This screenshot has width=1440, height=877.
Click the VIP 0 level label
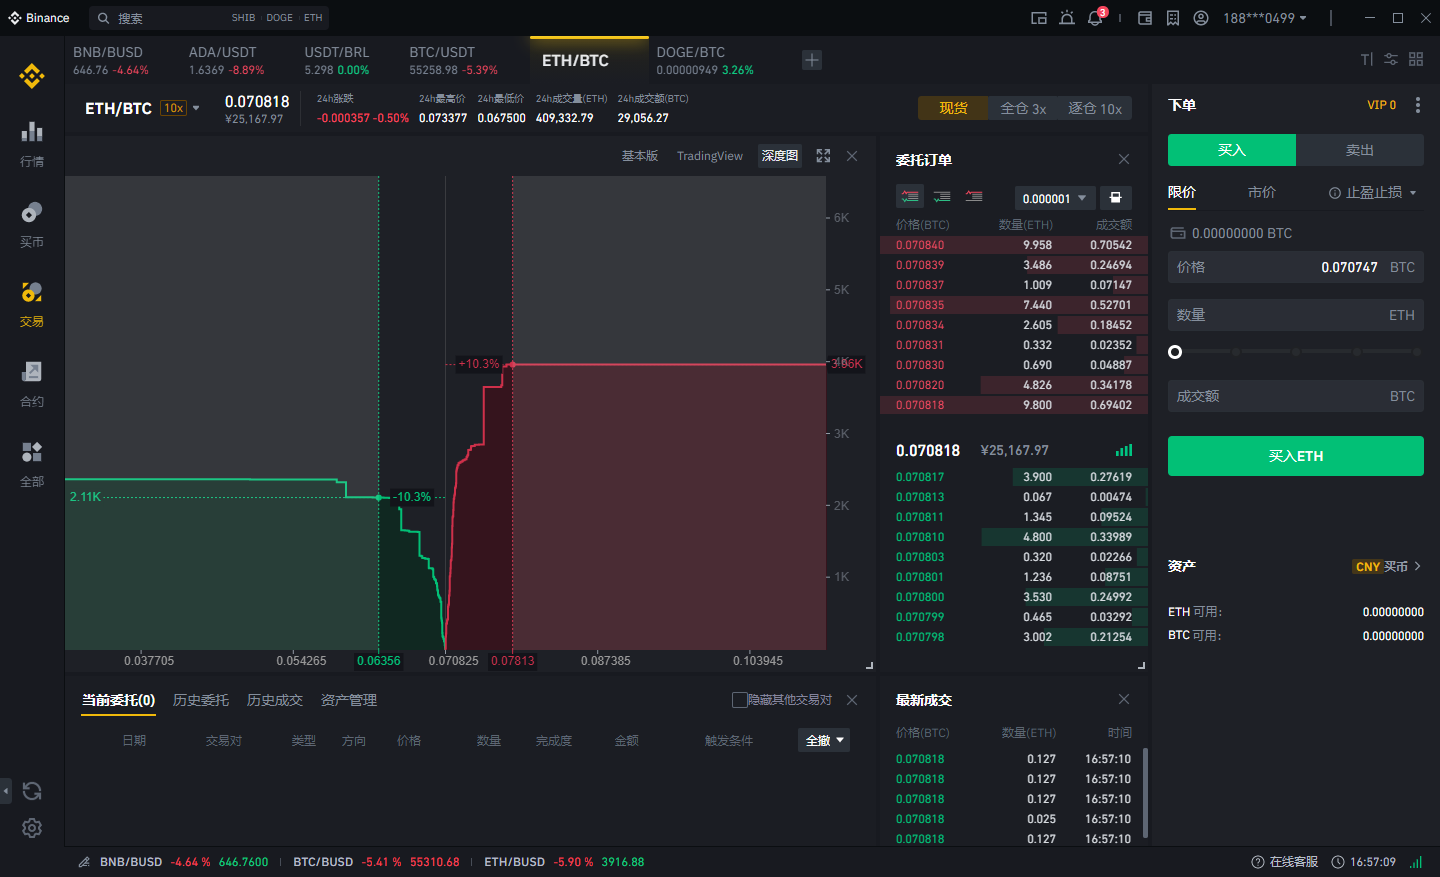(1382, 105)
